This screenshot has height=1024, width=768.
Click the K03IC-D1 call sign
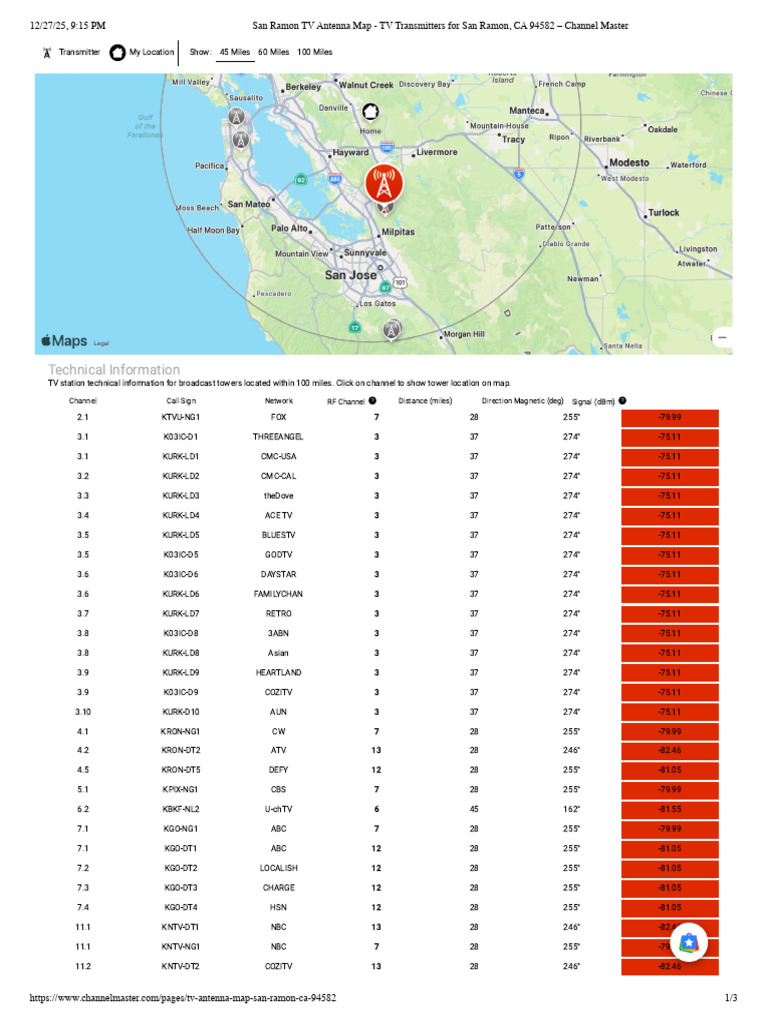point(181,437)
